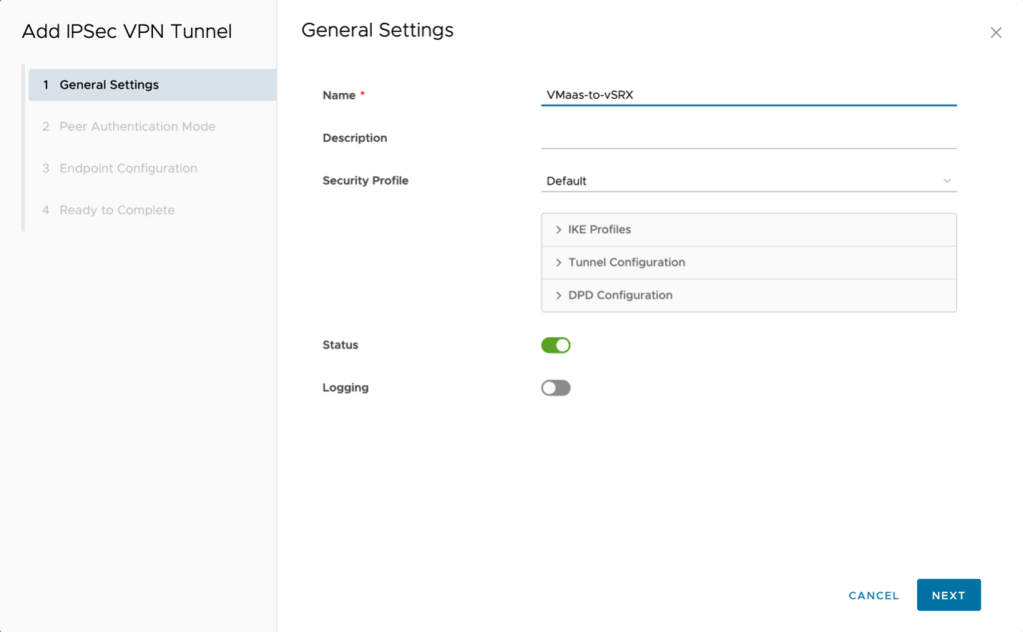Click the chevron arrow beside DPD Configuration
The image size is (1023, 634).
(x=558, y=296)
